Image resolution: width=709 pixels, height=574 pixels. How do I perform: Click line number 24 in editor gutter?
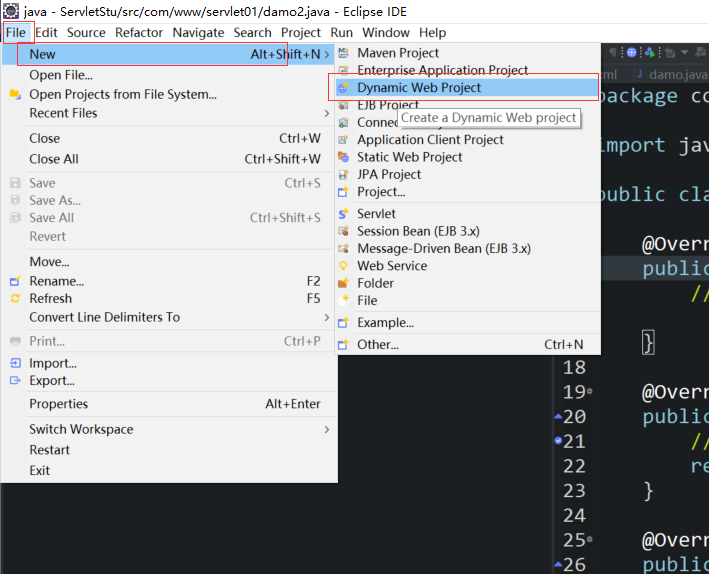tap(574, 515)
